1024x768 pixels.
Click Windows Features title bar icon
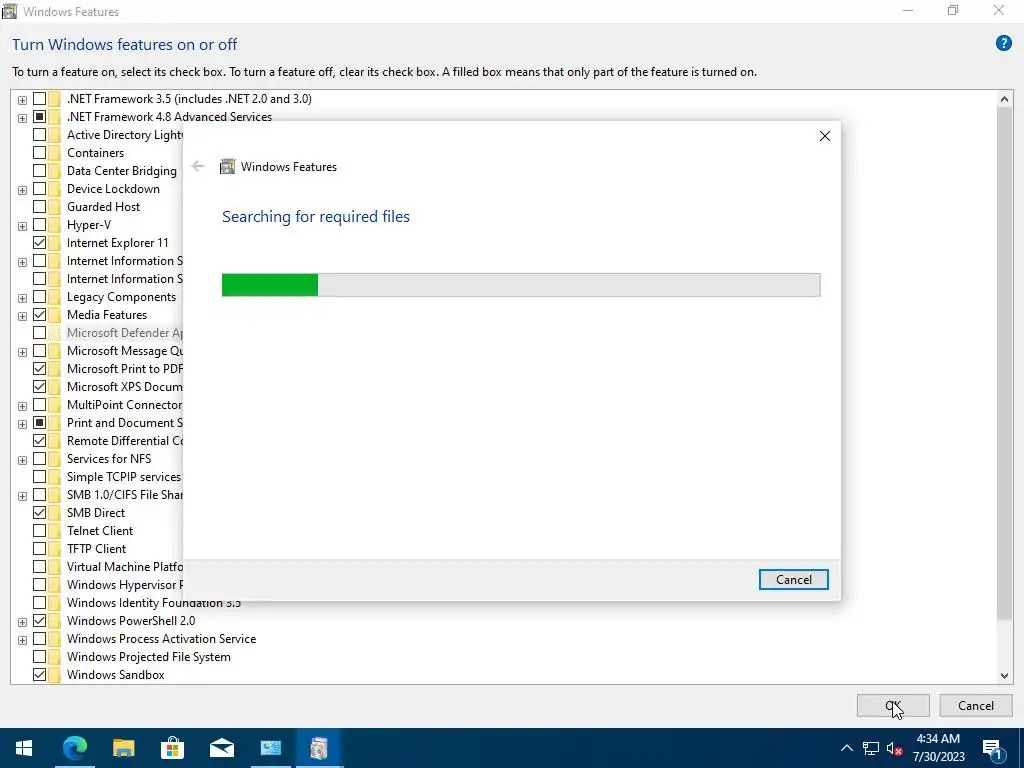(x=9, y=11)
